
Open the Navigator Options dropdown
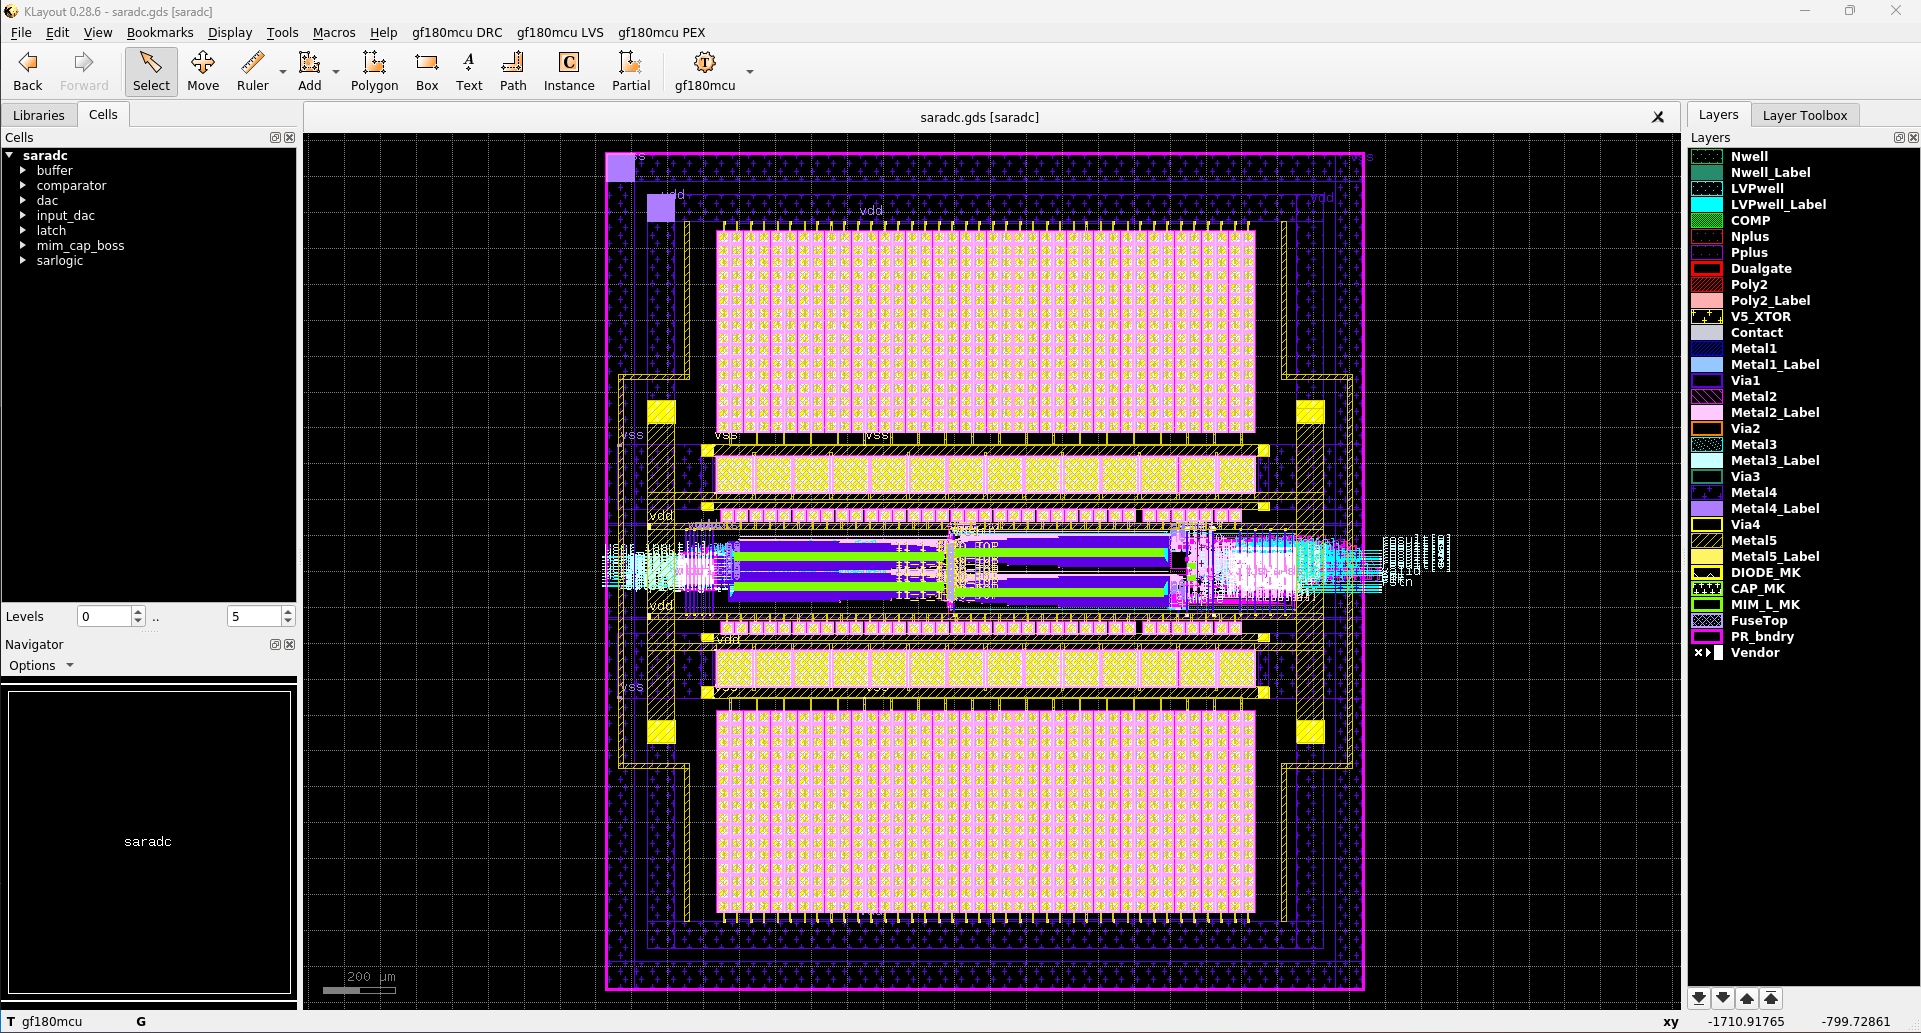pos(41,666)
